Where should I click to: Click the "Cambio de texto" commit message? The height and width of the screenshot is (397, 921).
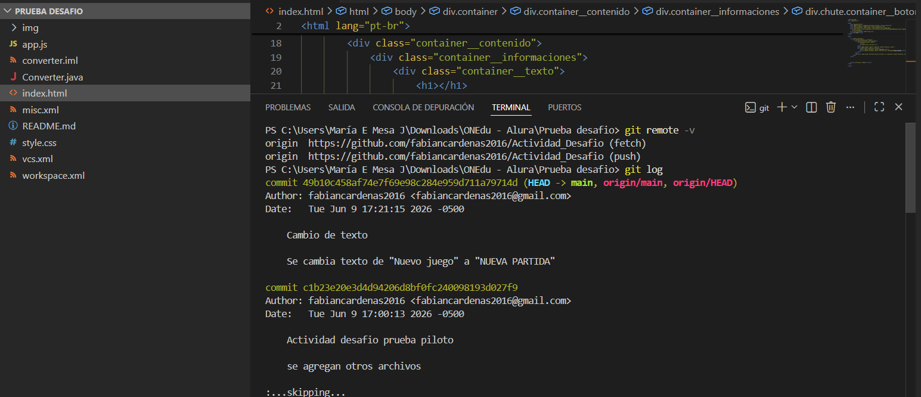click(327, 235)
